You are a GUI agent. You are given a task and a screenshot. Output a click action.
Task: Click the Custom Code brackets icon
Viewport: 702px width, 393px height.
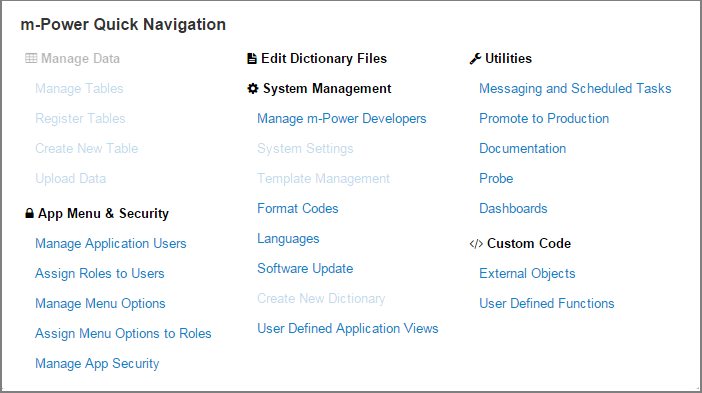476,243
